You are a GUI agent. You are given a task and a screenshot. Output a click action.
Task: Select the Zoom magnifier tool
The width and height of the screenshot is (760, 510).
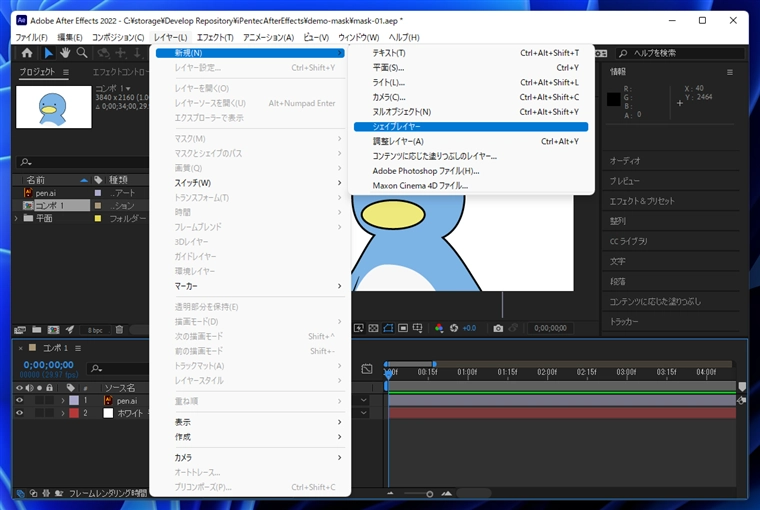coord(82,53)
